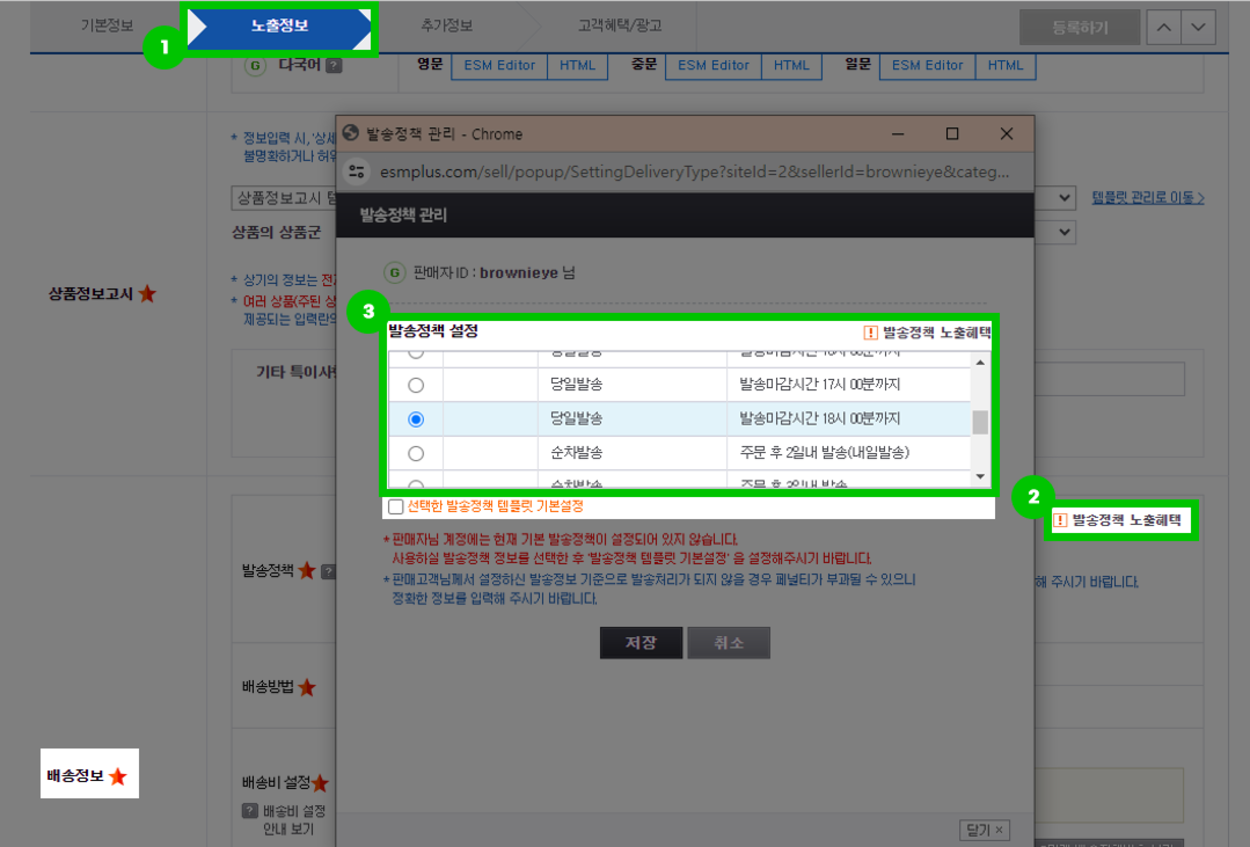The height and width of the screenshot is (847, 1250).
Task: Open the 중문 ESM Editor
Action: pyautogui.click(x=714, y=66)
